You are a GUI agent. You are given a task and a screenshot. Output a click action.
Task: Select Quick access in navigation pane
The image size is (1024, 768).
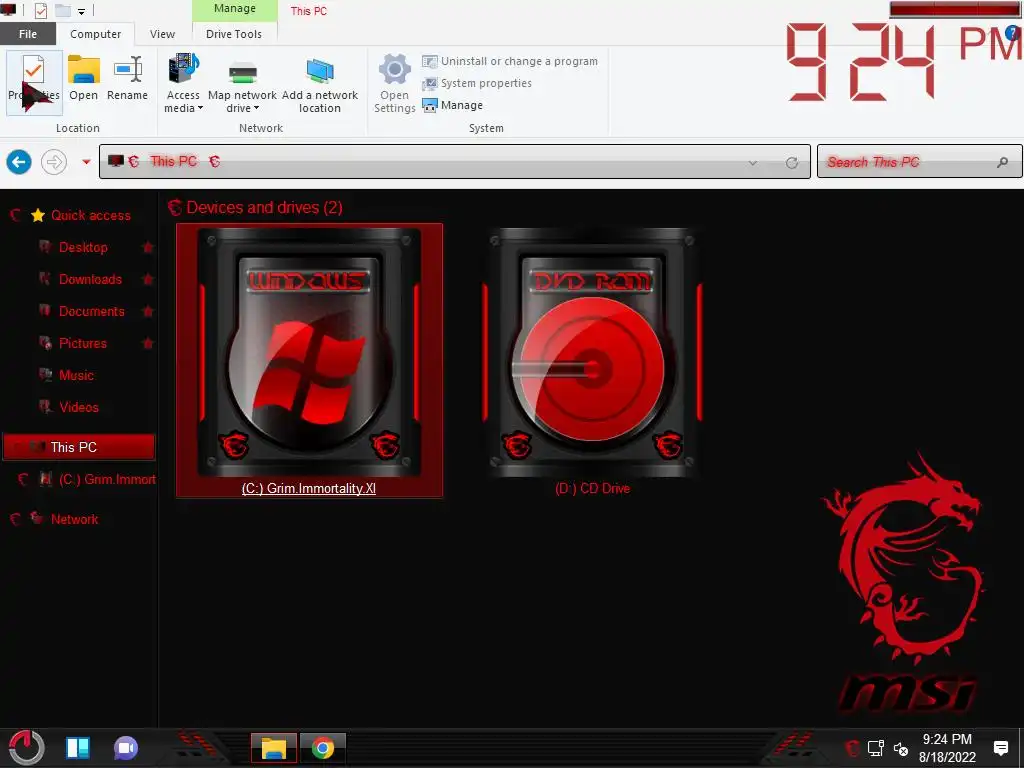(x=90, y=215)
